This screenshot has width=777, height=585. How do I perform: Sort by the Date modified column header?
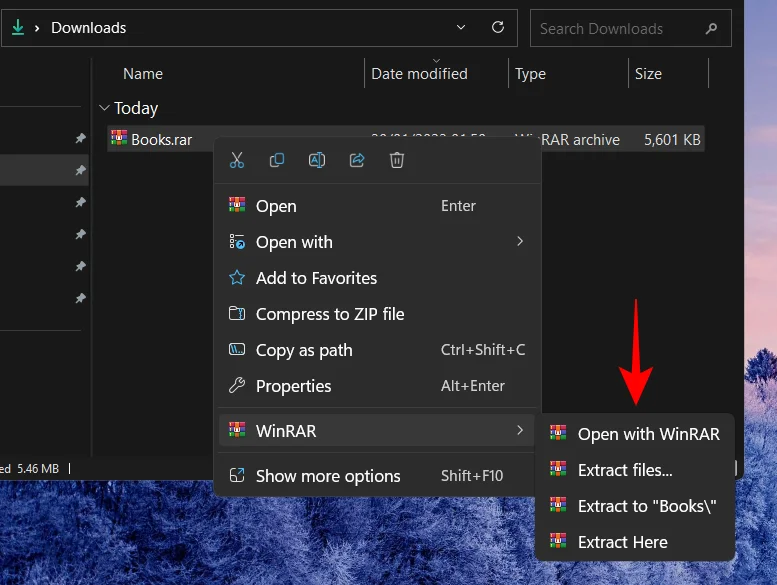[x=419, y=73]
